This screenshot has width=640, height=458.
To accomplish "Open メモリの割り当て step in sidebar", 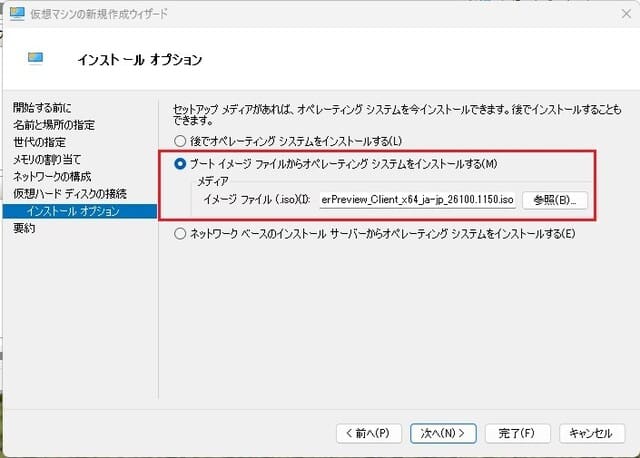I will tap(47, 159).
